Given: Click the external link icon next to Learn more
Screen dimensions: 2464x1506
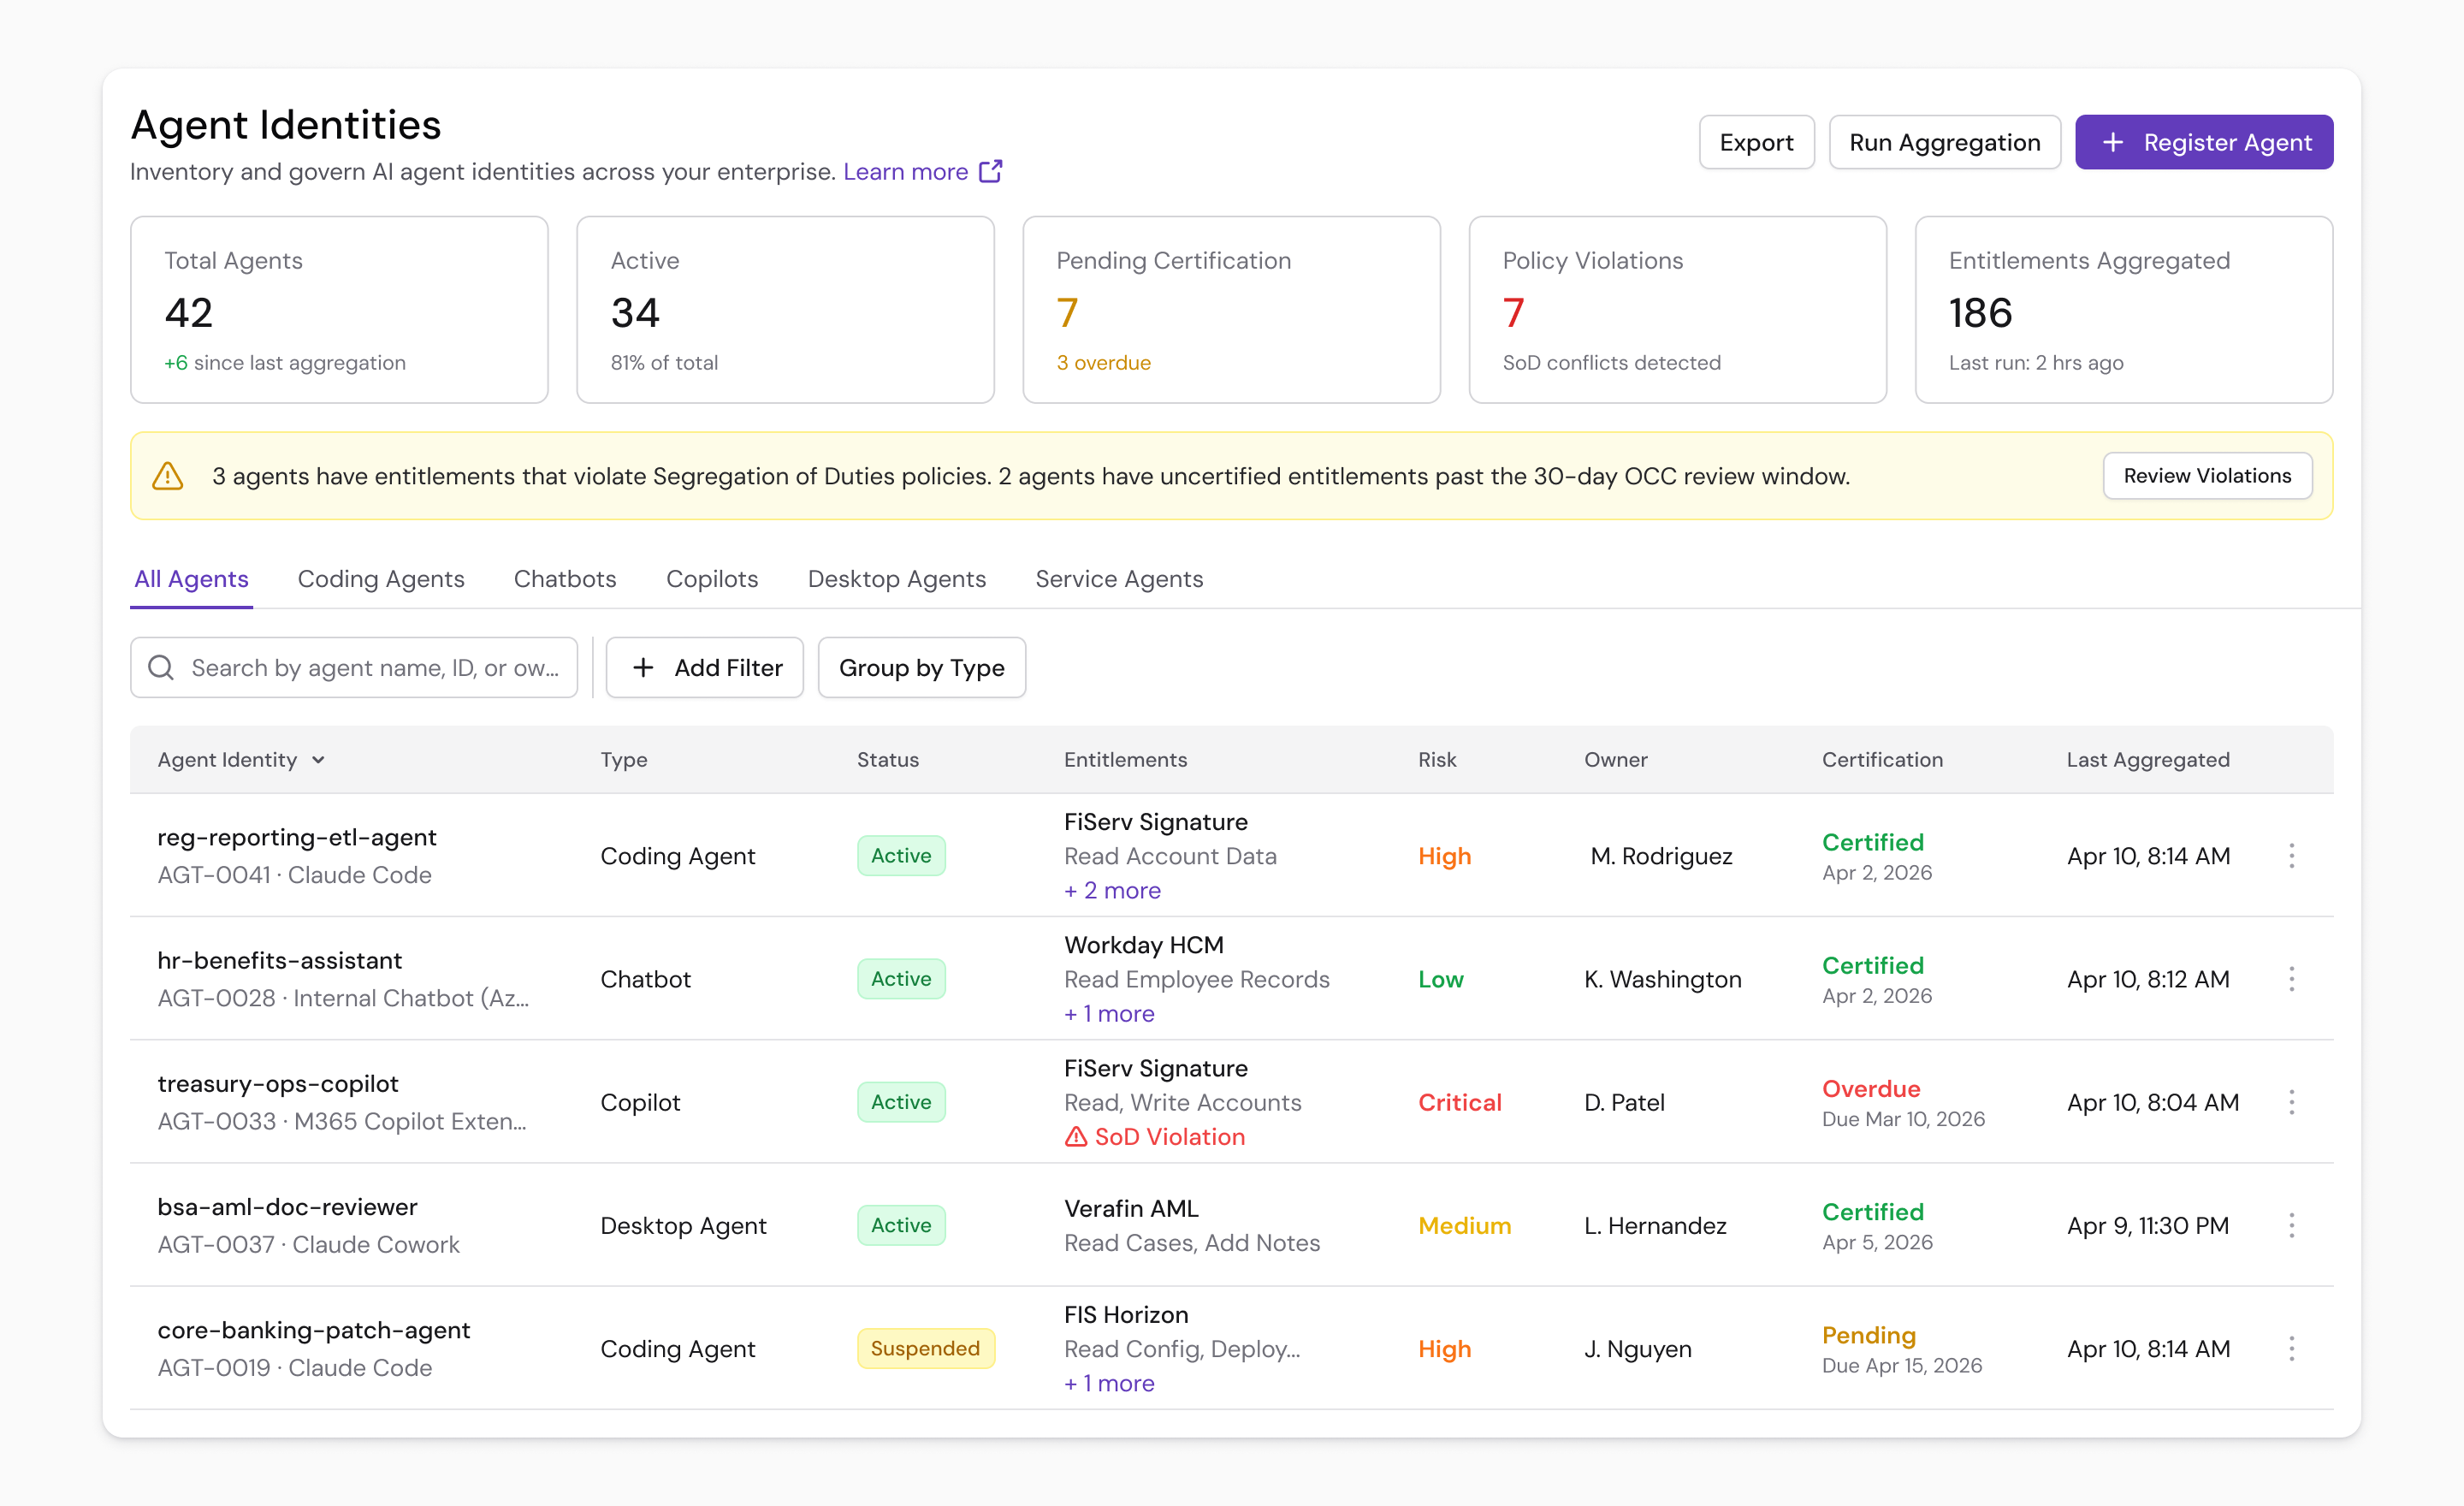Looking at the screenshot, I should [991, 171].
